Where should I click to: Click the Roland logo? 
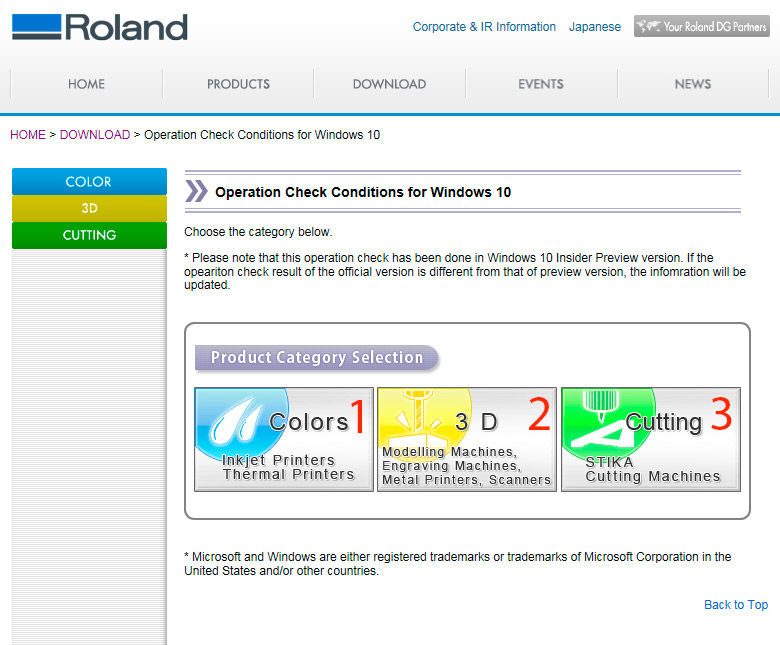[x=100, y=27]
